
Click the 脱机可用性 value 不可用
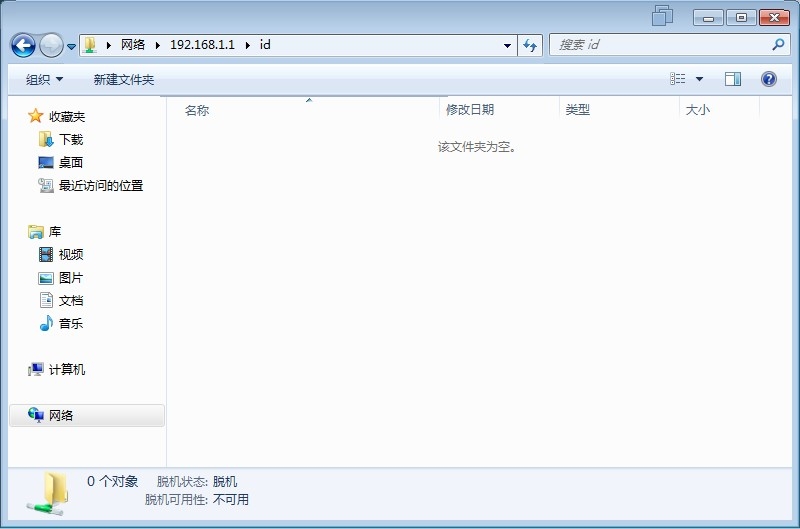[x=231, y=499]
